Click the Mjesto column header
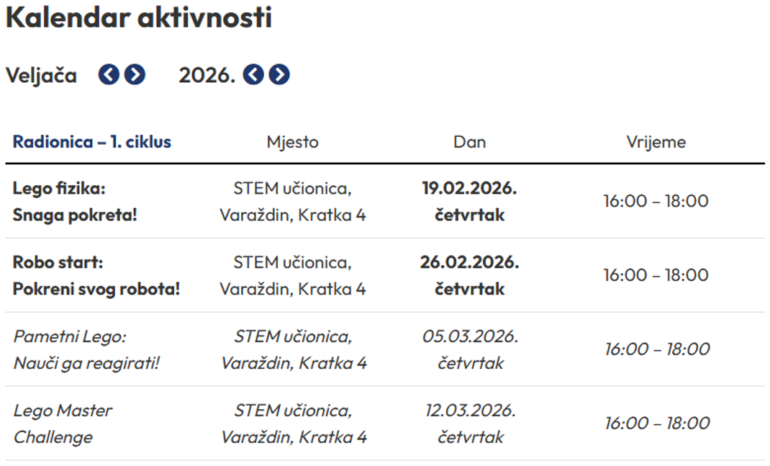 click(x=292, y=142)
